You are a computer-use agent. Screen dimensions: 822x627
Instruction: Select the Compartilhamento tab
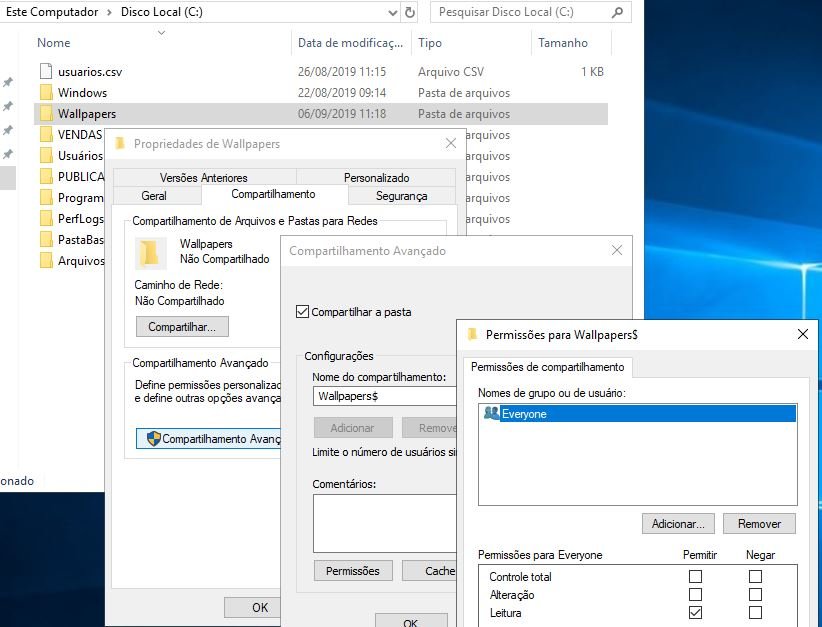click(x=273, y=194)
